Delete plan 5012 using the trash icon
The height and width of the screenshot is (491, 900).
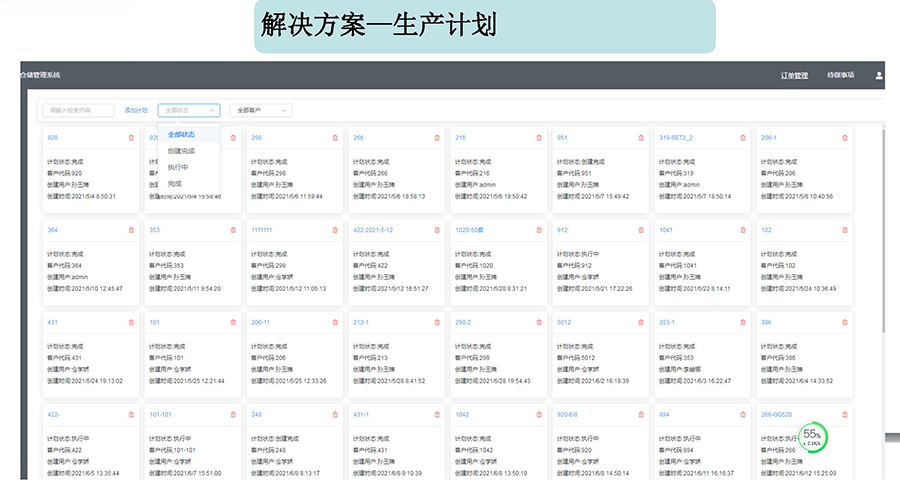[x=641, y=322]
